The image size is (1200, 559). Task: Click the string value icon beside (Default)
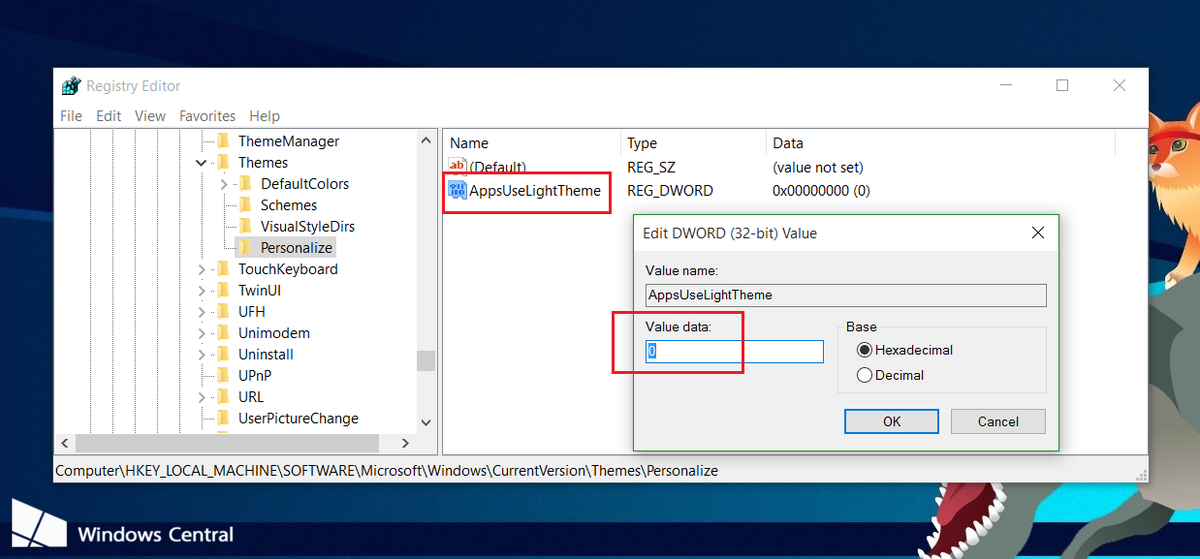[x=457, y=167]
